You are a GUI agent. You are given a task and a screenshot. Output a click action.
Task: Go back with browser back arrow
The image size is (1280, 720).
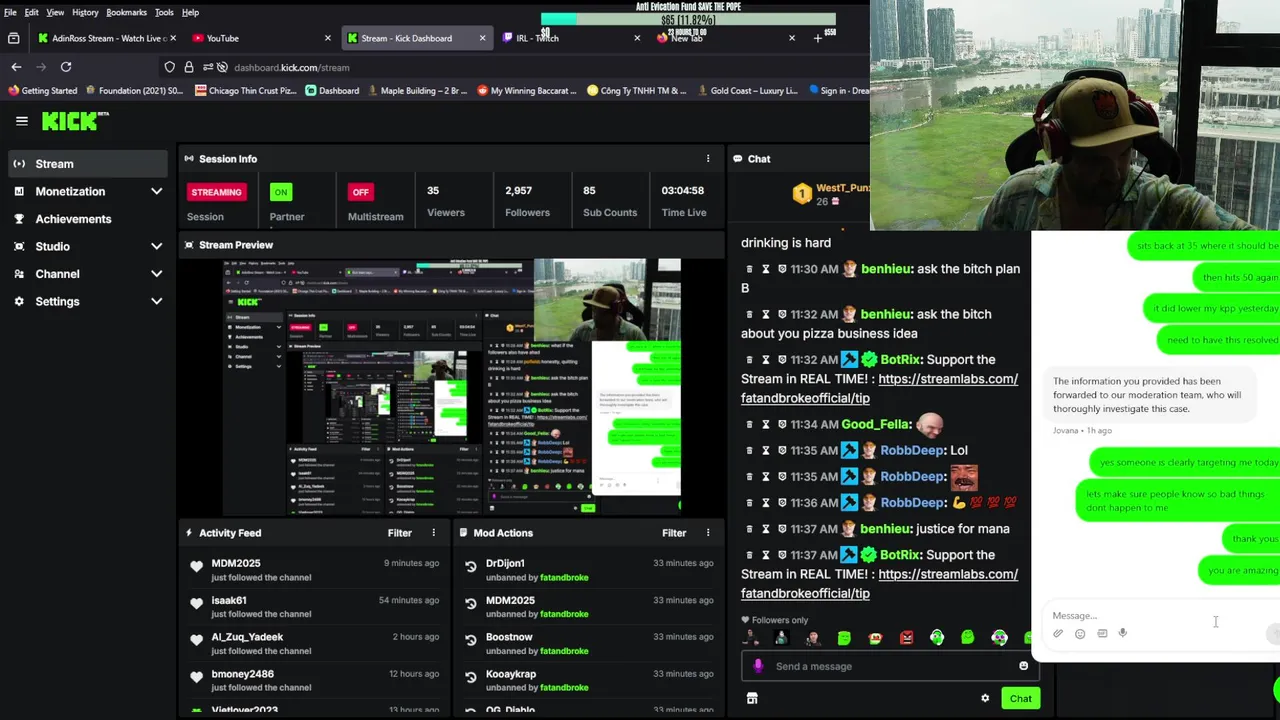coord(16,67)
